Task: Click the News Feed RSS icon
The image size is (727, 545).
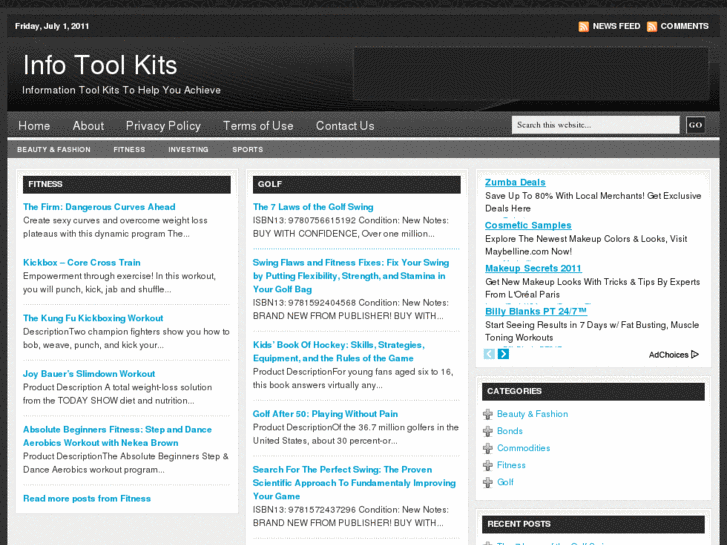Action: pyautogui.click(x=584, y=26)
